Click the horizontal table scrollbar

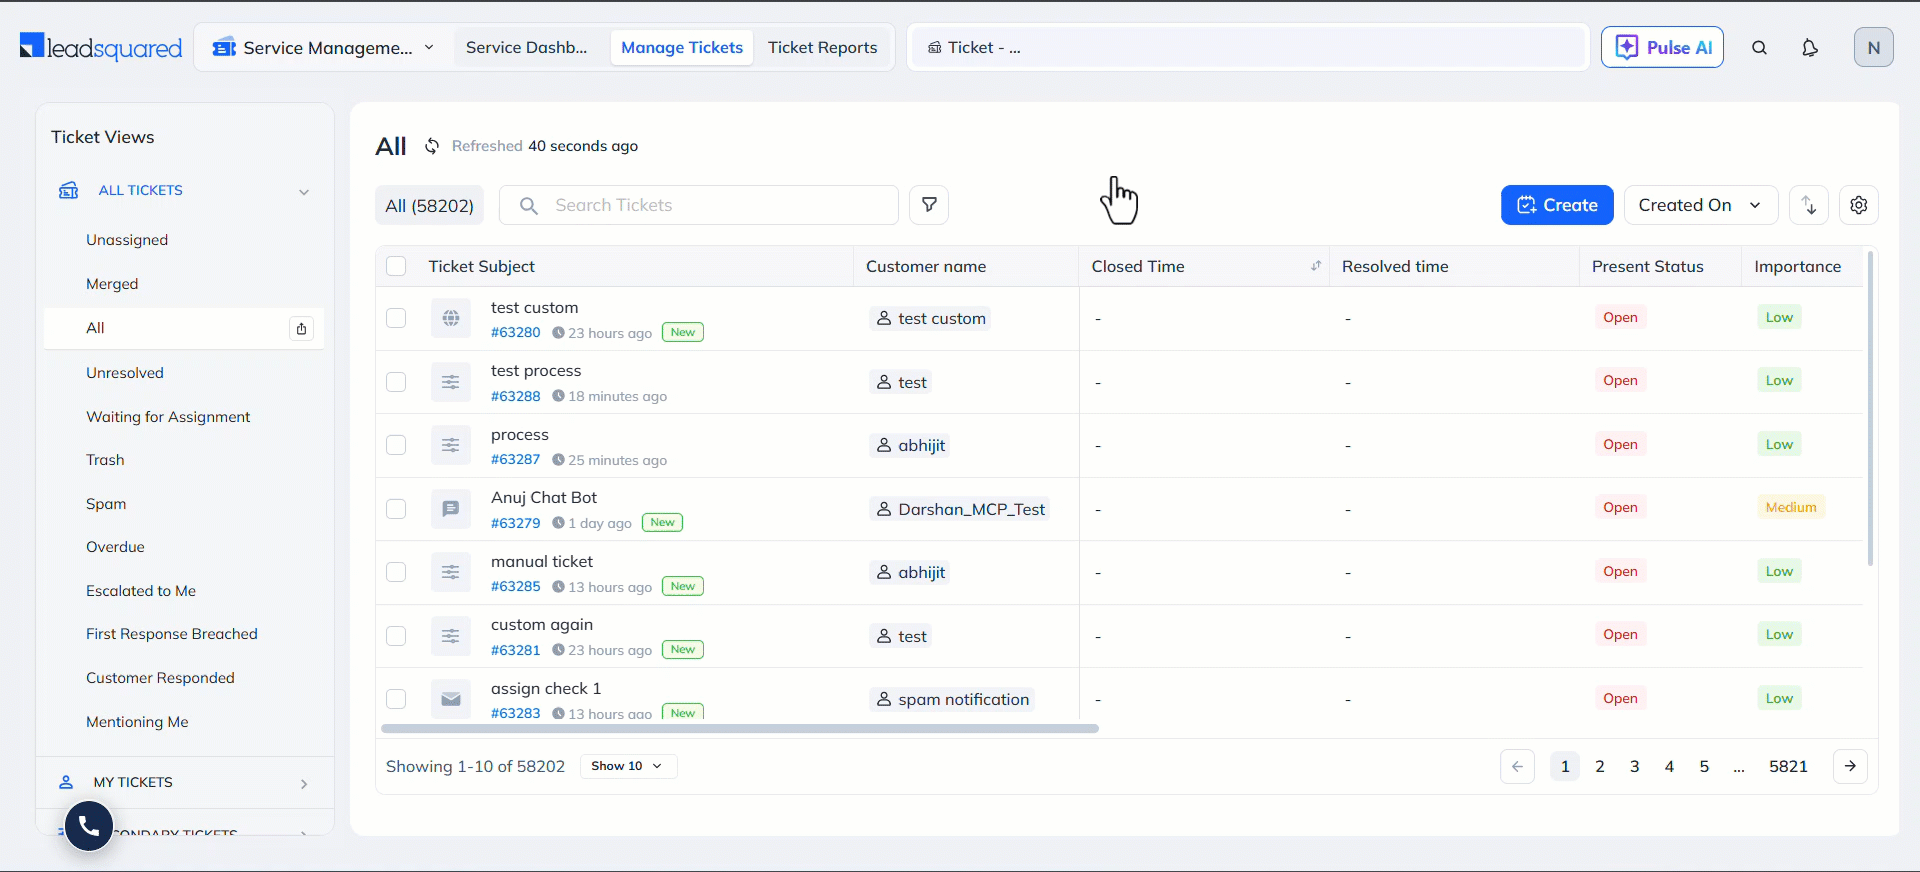tap(740, 729)
